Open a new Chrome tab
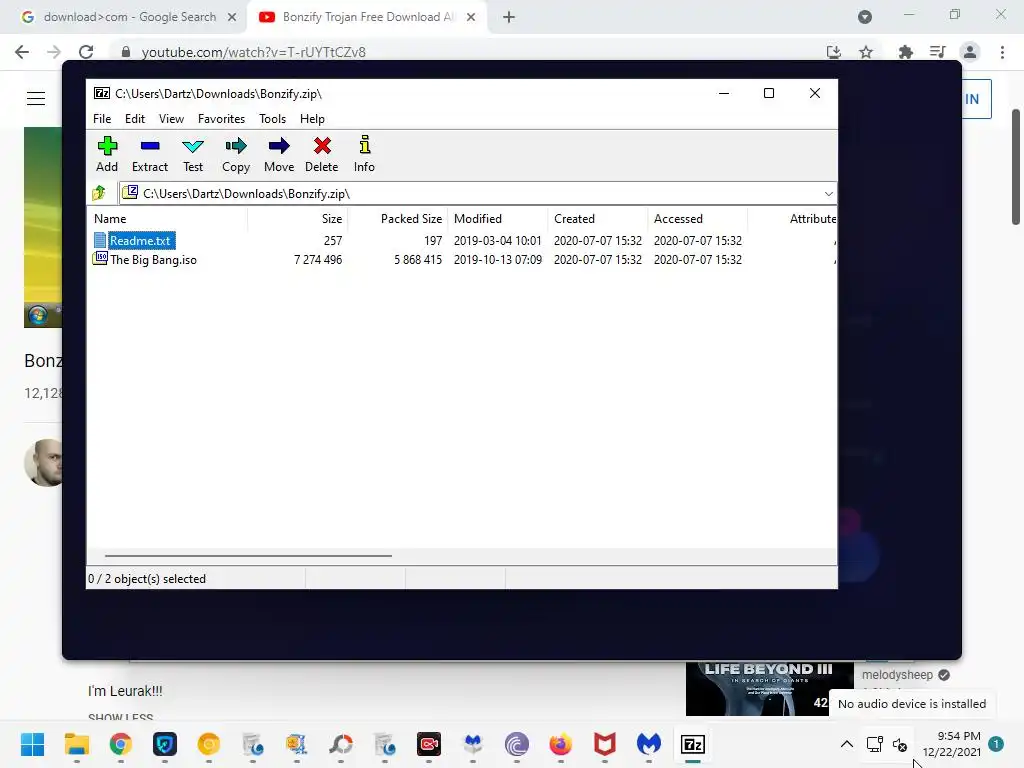The height and width of the screenshot is (768, 1024). point(509,17)
